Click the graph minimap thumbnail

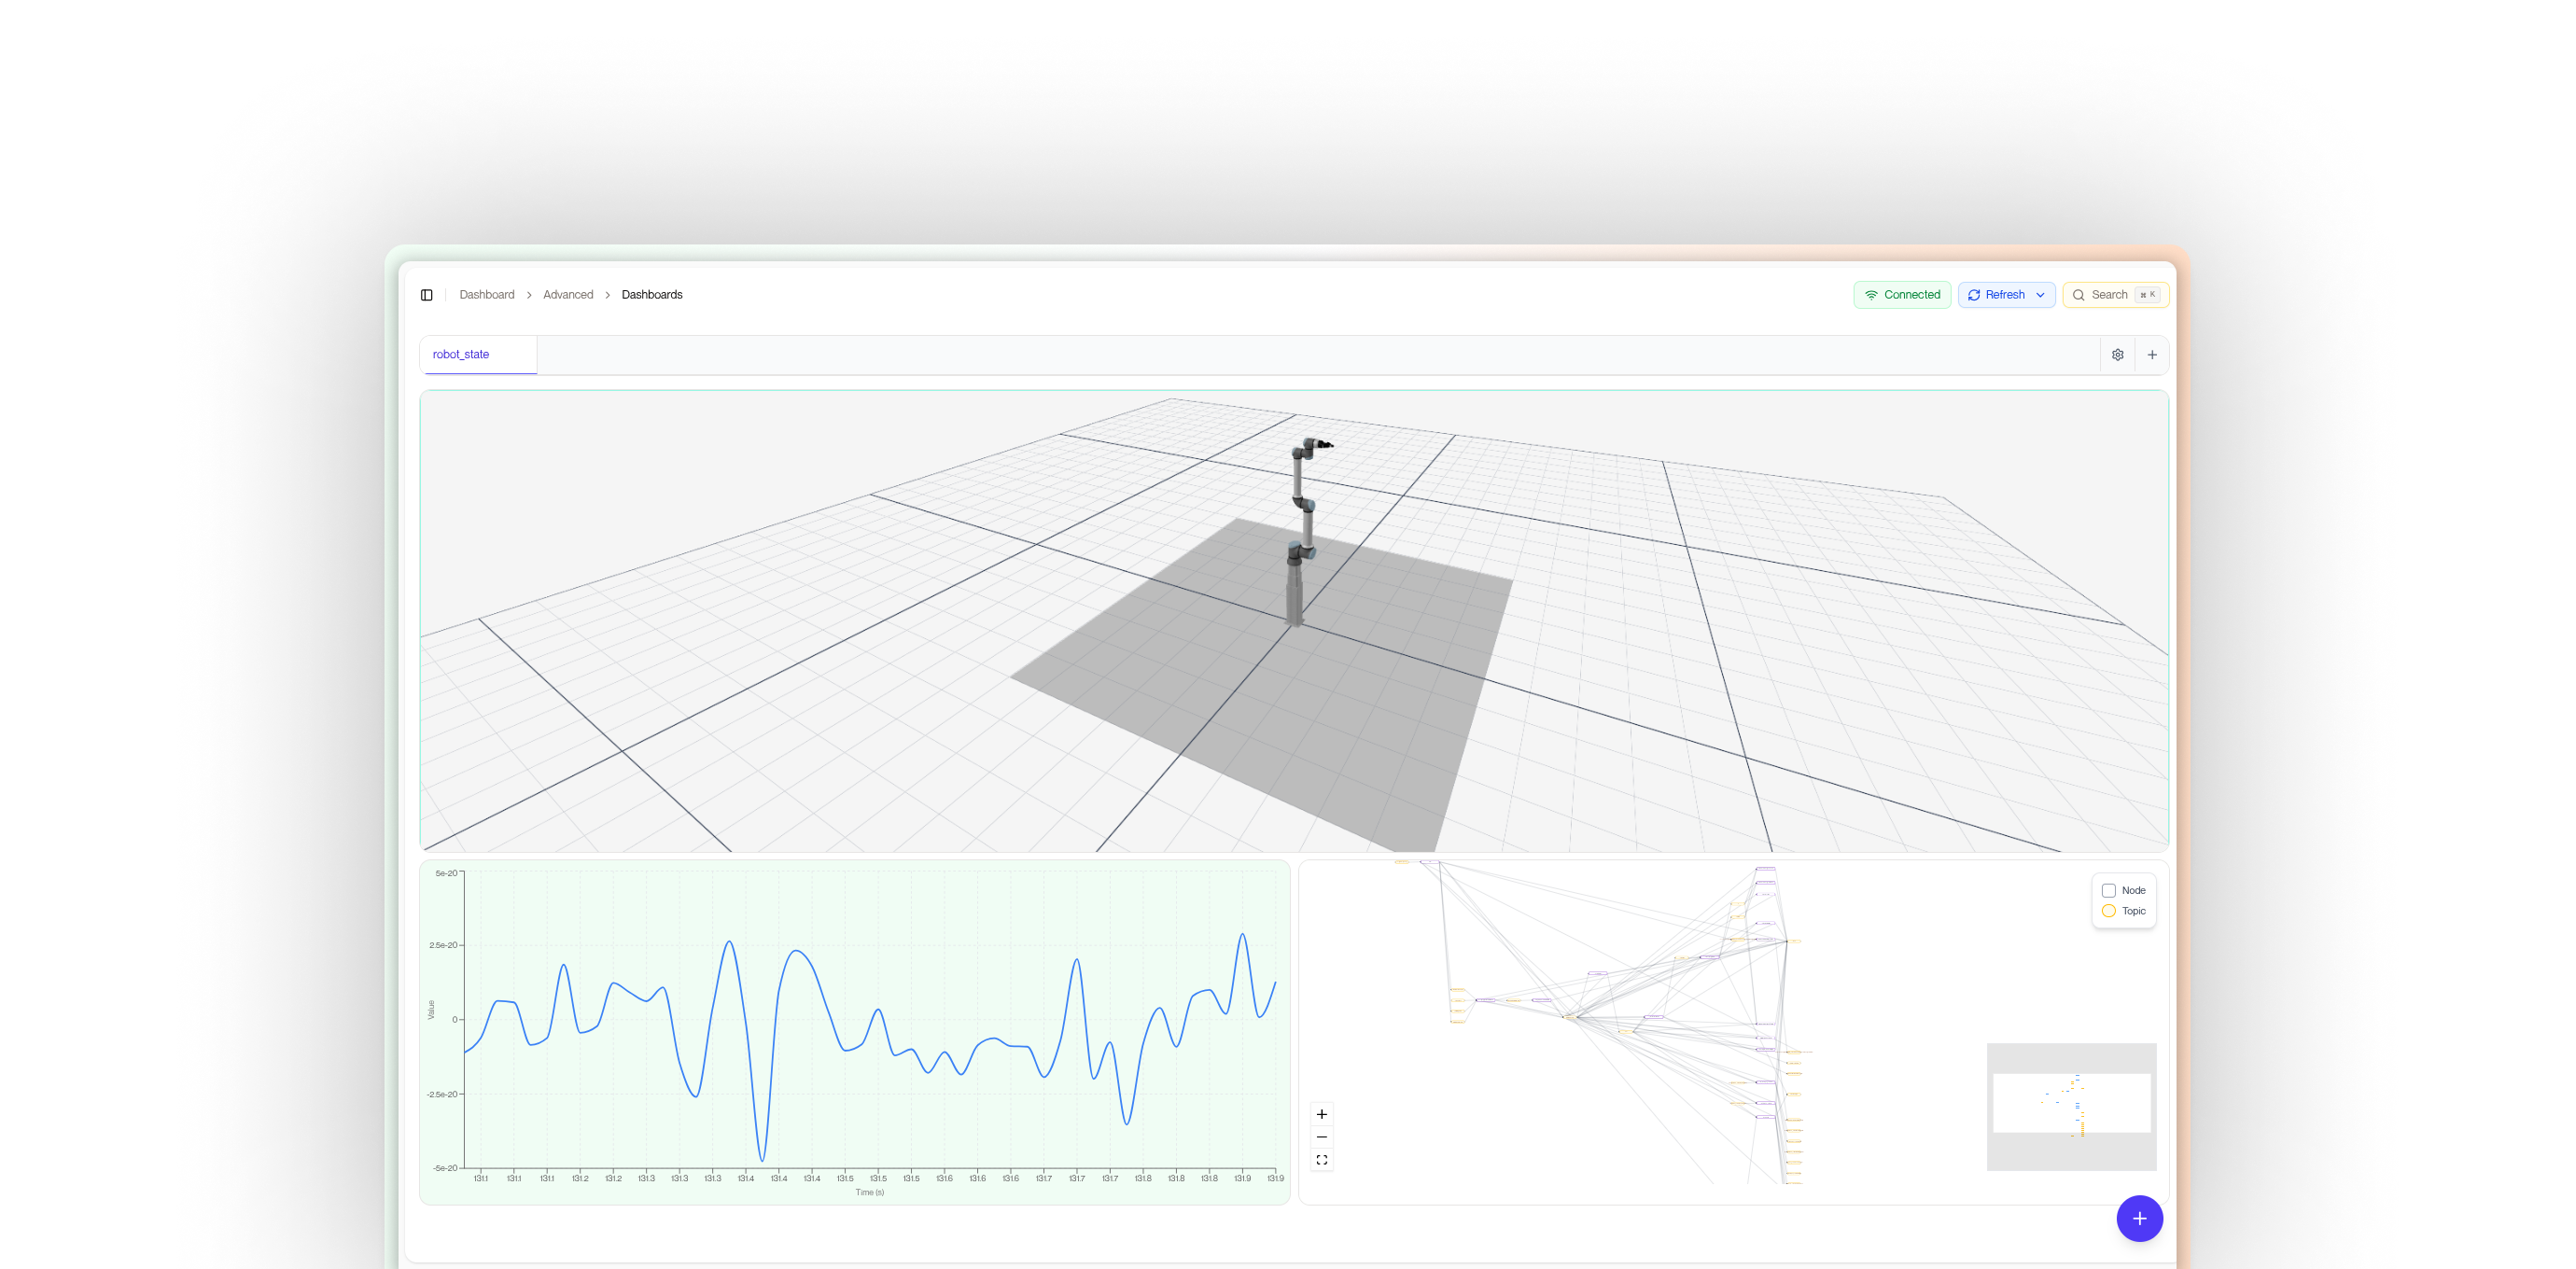tap(2071, 1106)
